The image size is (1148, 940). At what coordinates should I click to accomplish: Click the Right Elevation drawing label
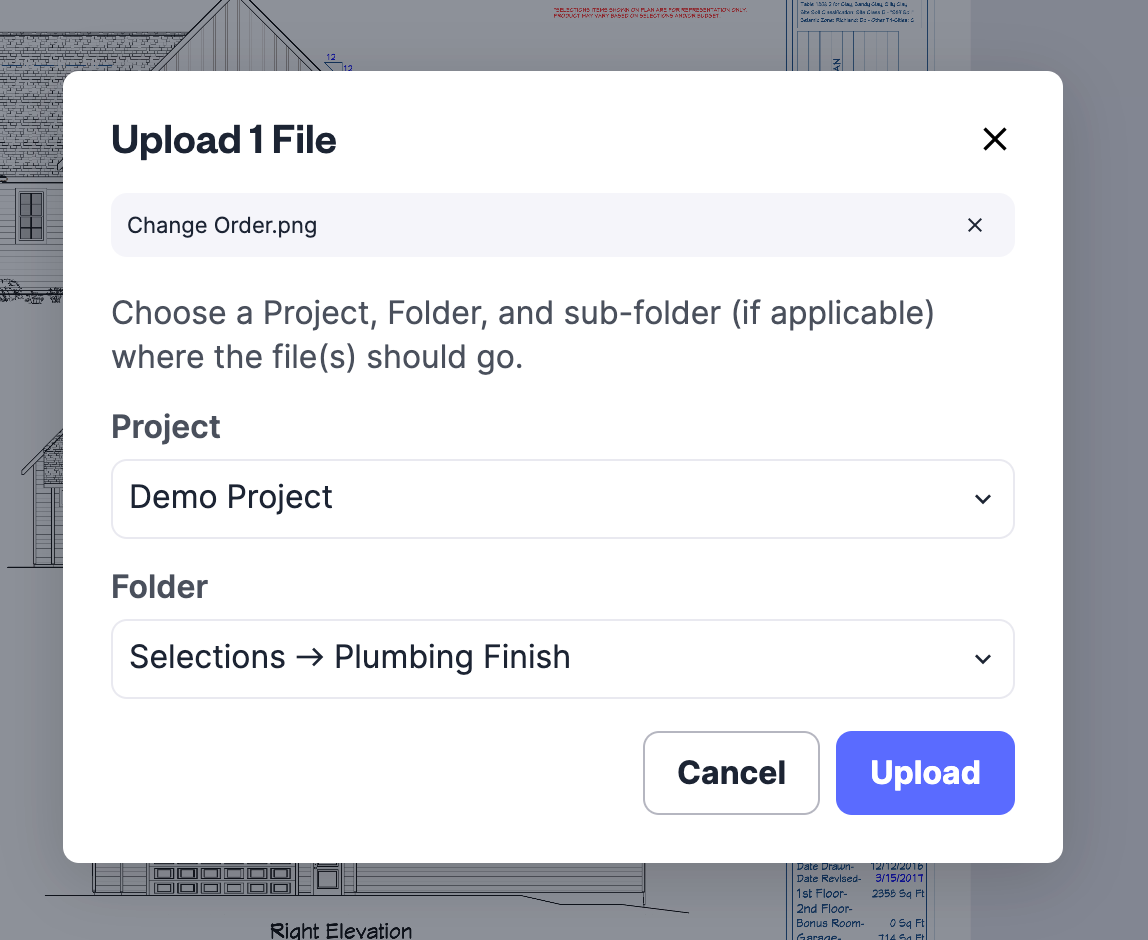(x=341, y=930)
